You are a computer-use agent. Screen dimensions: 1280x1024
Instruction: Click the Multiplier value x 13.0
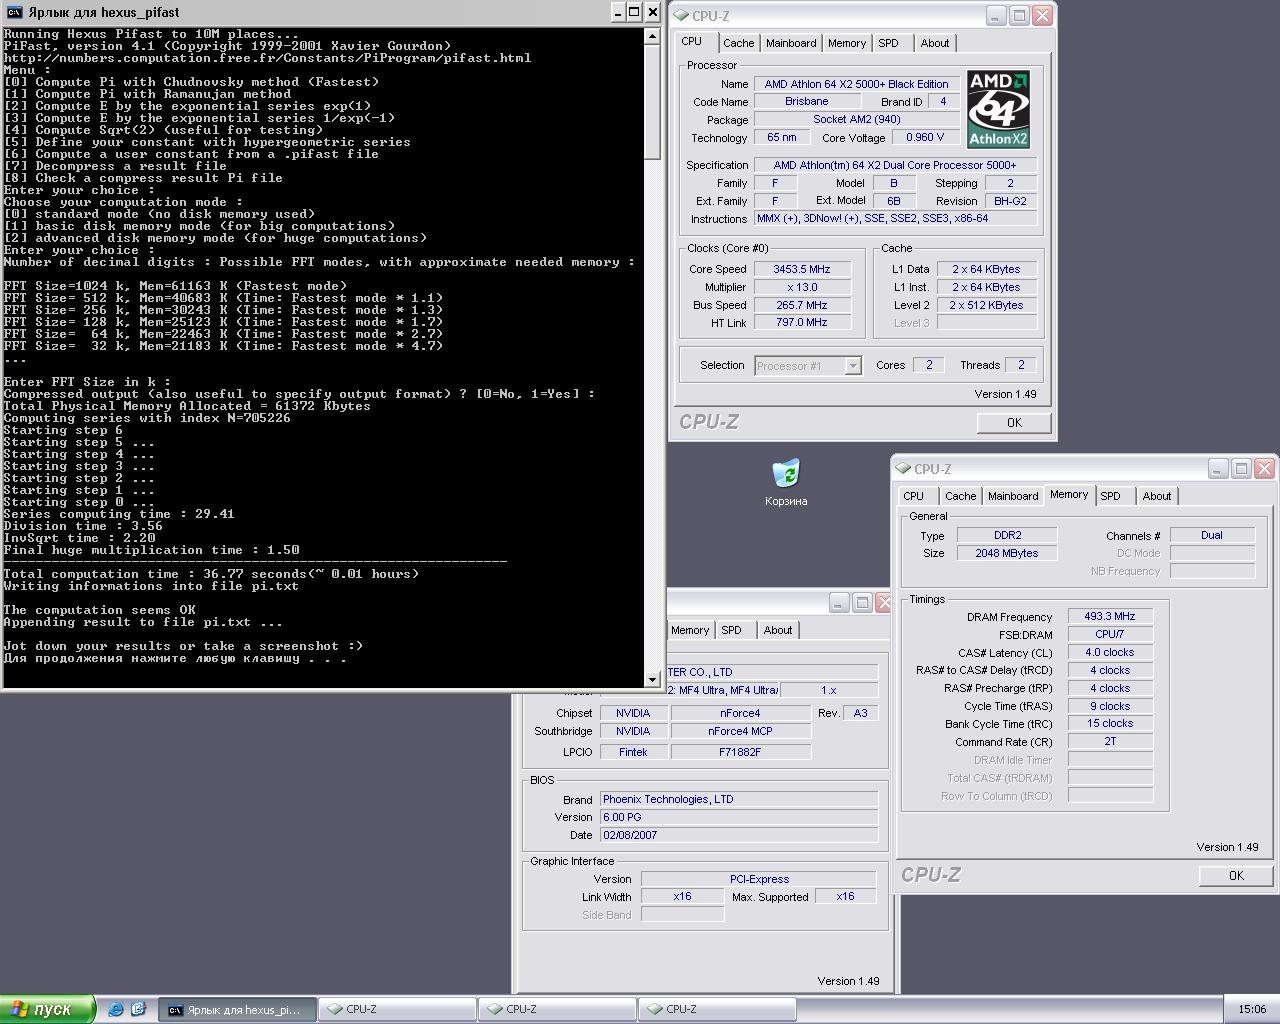pos(802,287)
